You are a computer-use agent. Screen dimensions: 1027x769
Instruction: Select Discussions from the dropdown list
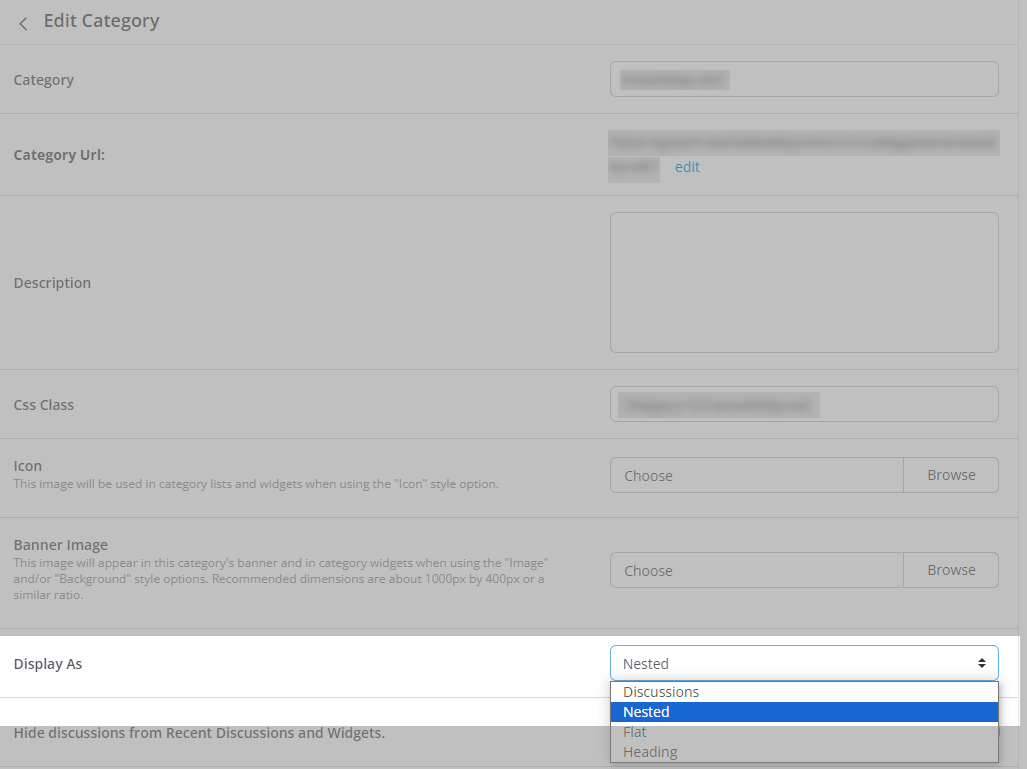coord(661,692)
